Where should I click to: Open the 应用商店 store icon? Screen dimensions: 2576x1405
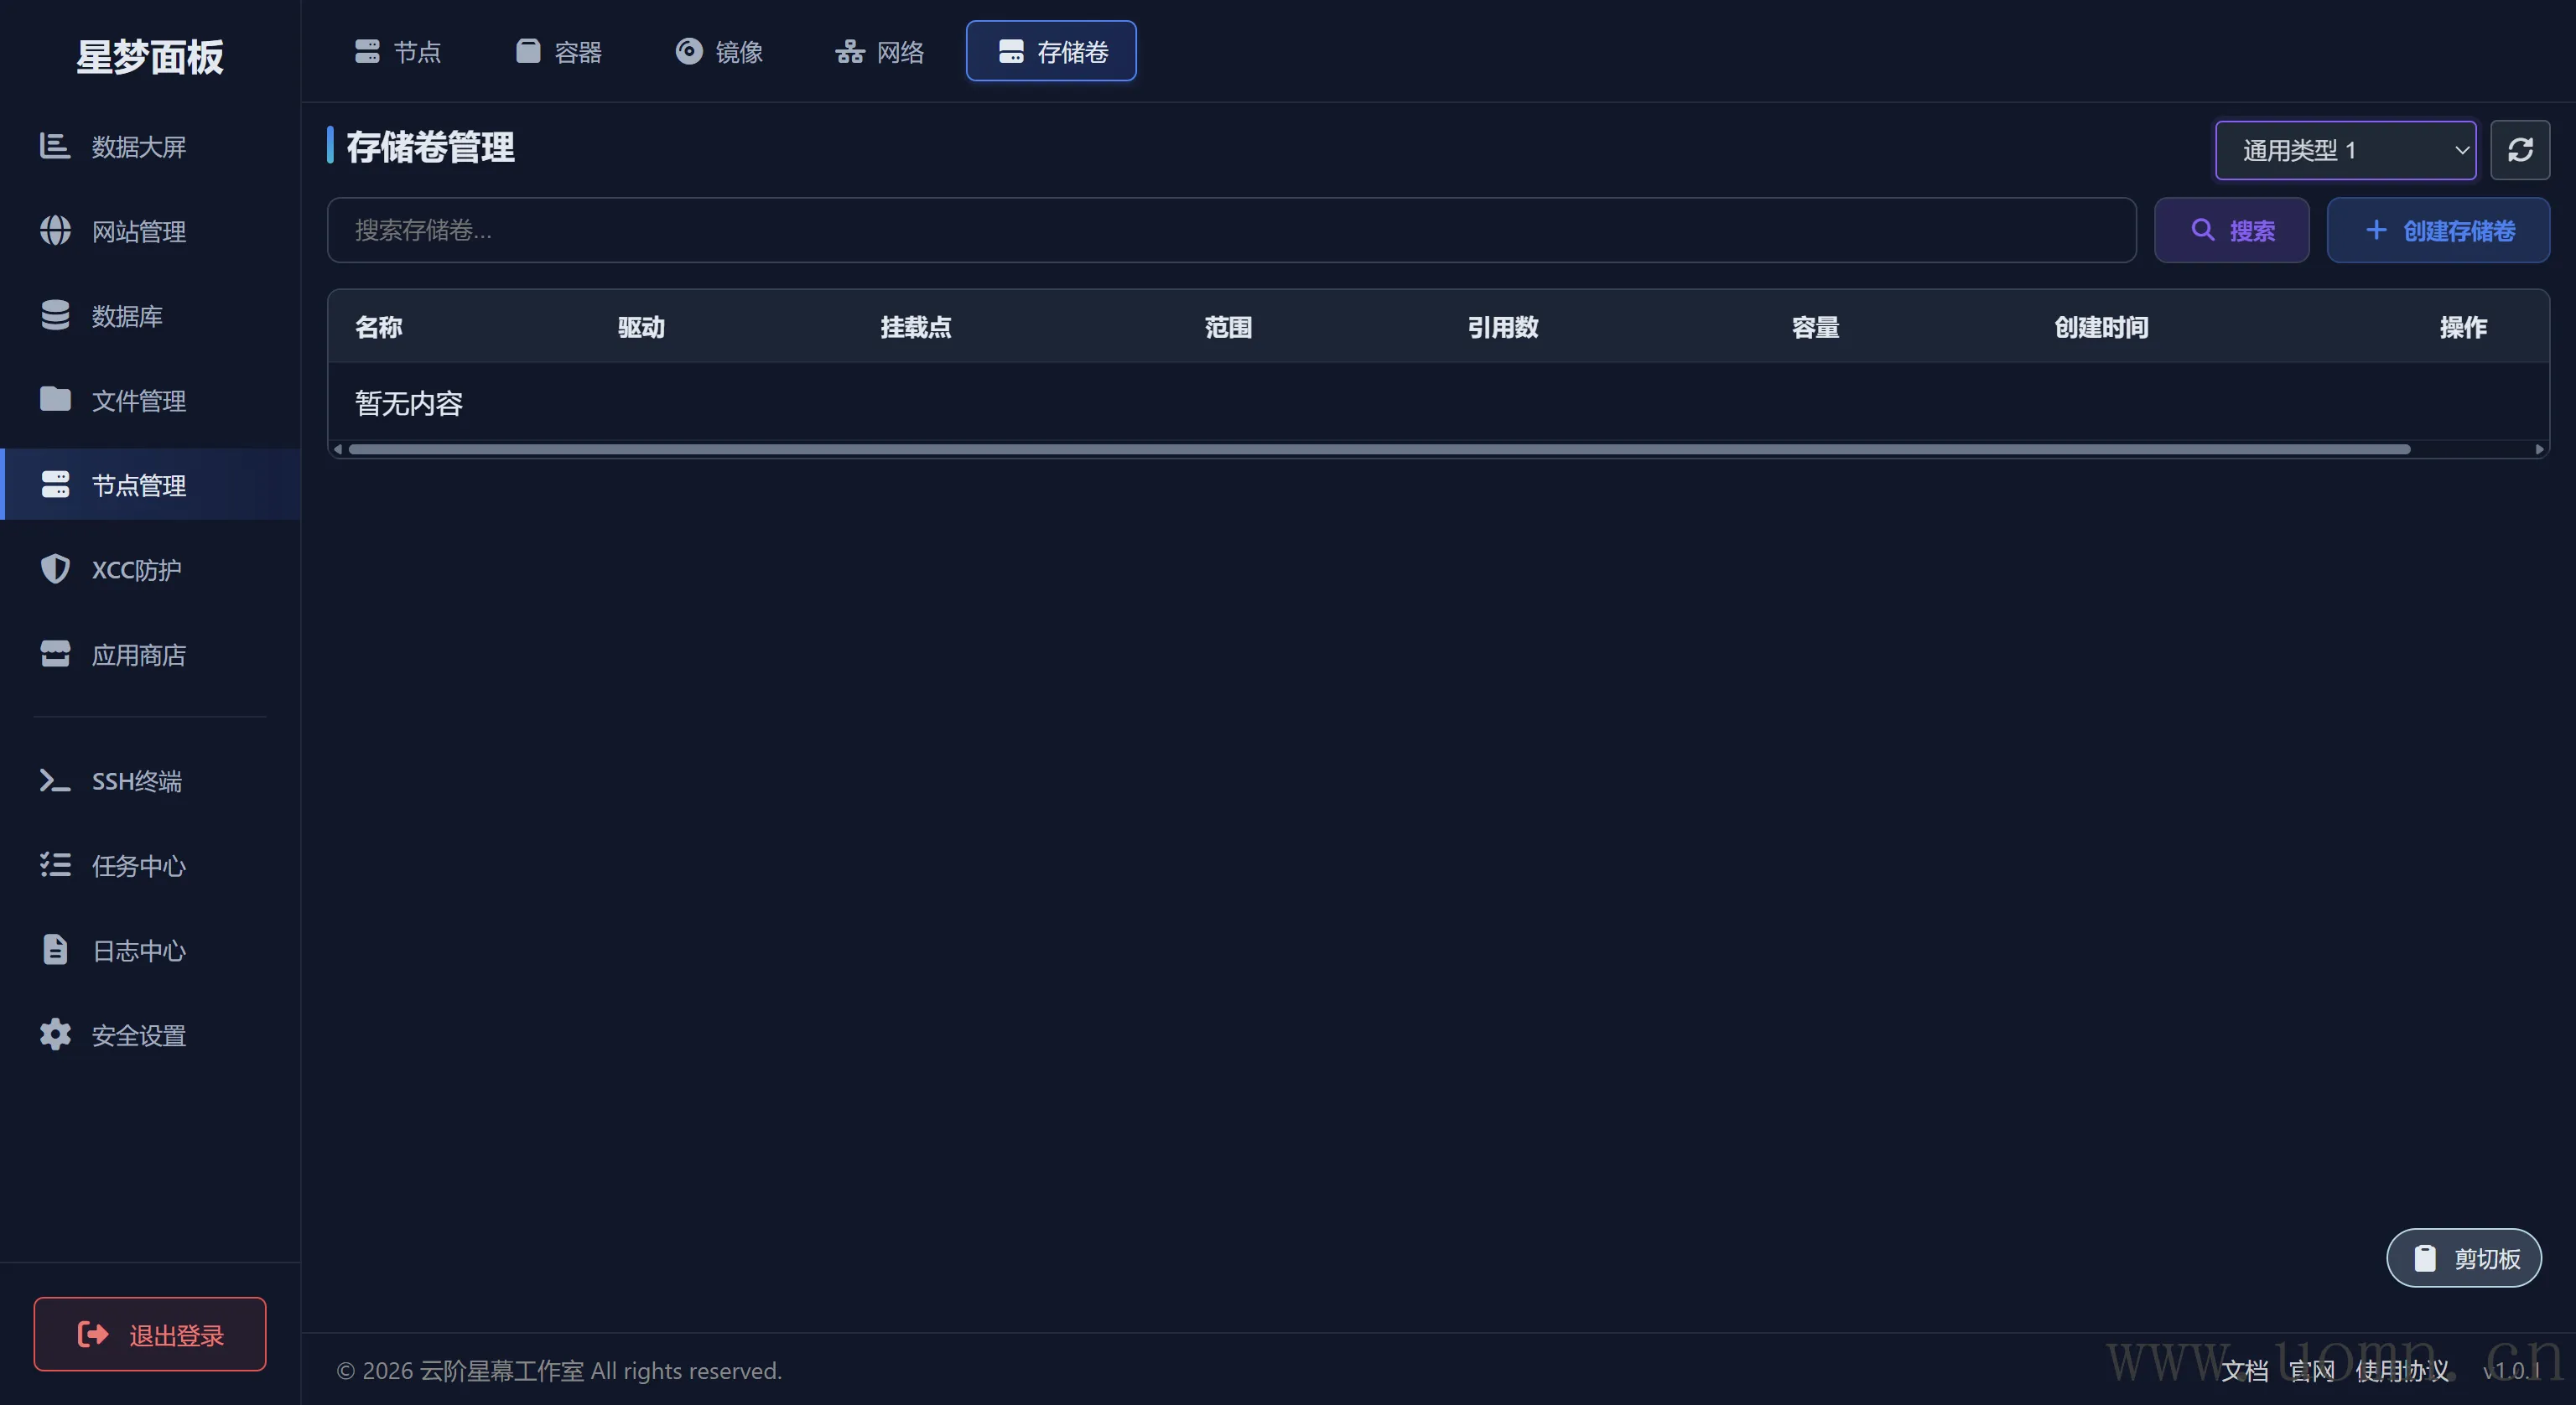pyautogui.click(x=55, y=654)
